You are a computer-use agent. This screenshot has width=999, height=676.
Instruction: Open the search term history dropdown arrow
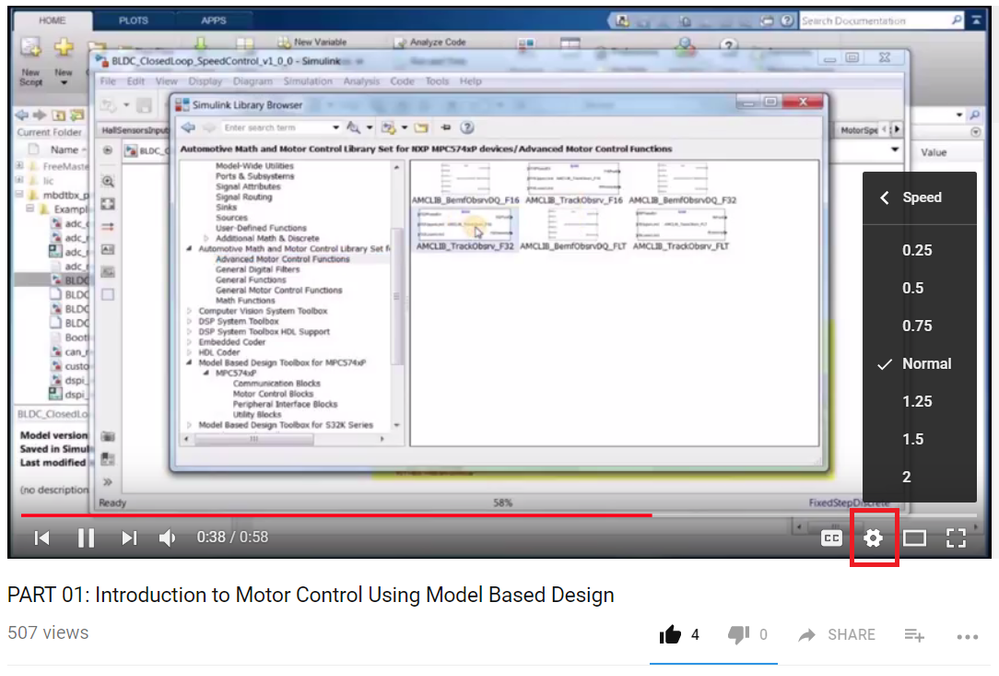(x=336, y=127)
